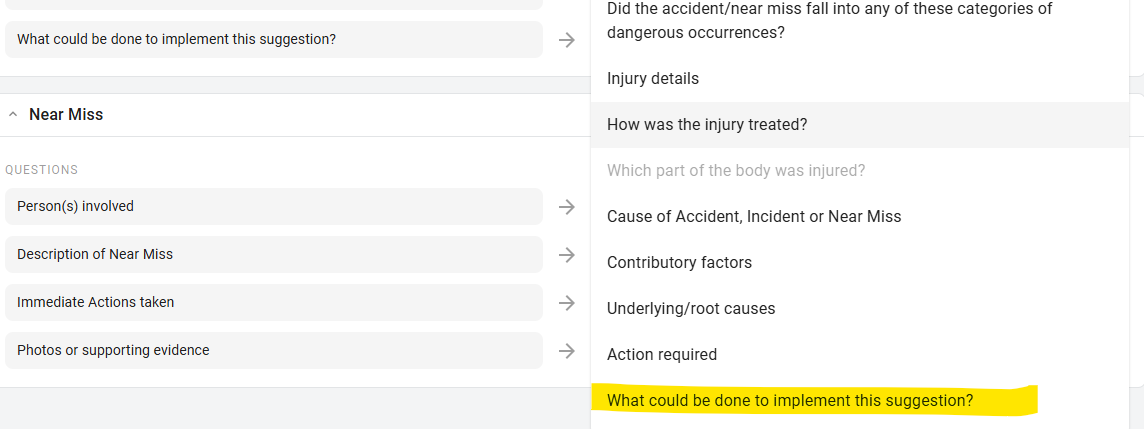The height and width of the screenshot is (429, 1144).
Task: Click arrow beside Description of Near Miss
Action: pos(567,255)
